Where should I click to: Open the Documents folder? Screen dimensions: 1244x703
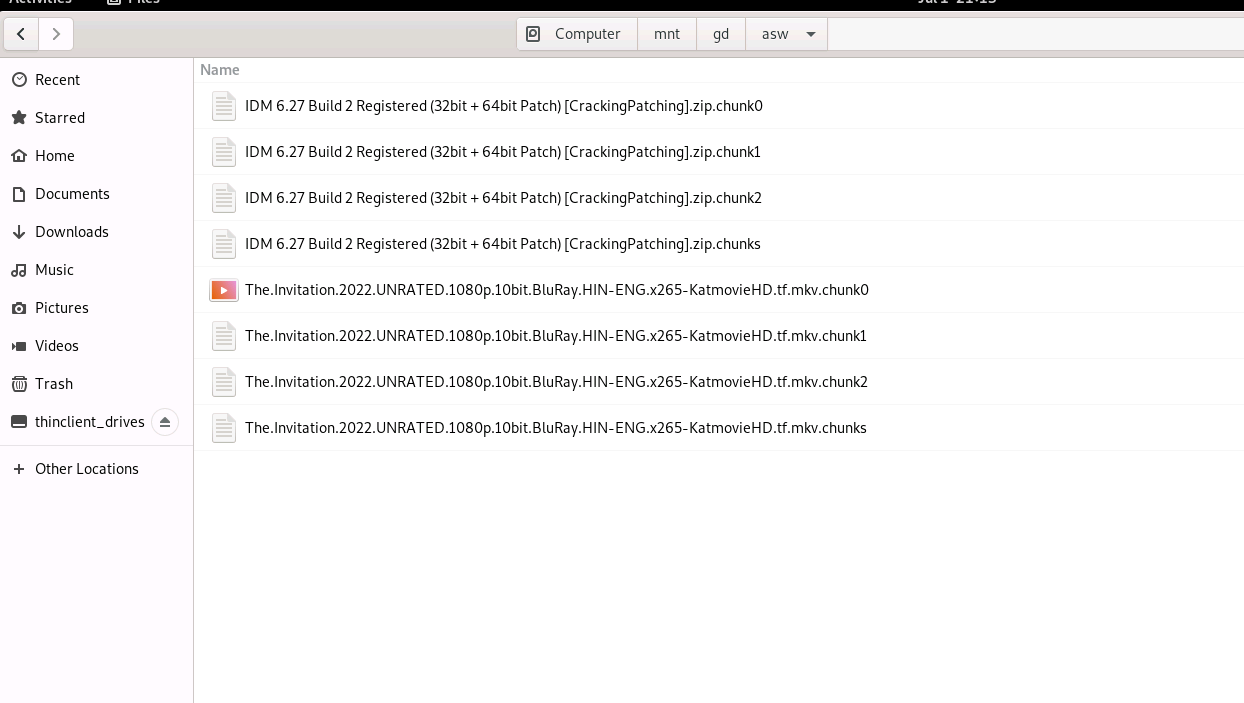click(71, 193)
